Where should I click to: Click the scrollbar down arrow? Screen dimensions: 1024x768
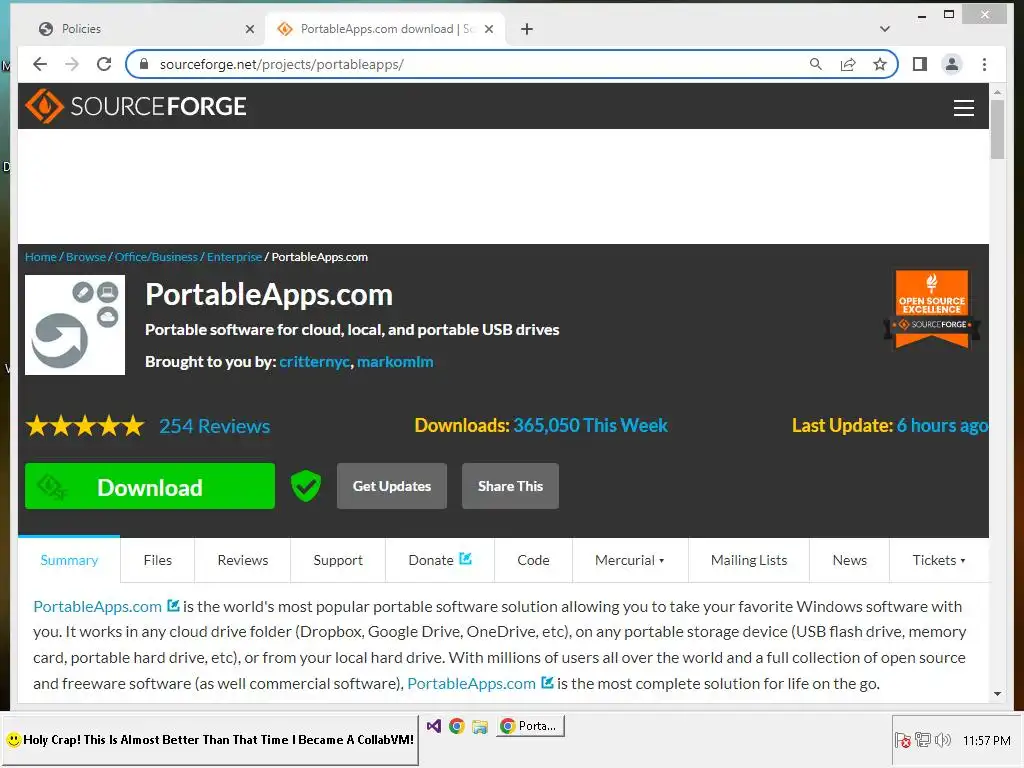(997, 694)
